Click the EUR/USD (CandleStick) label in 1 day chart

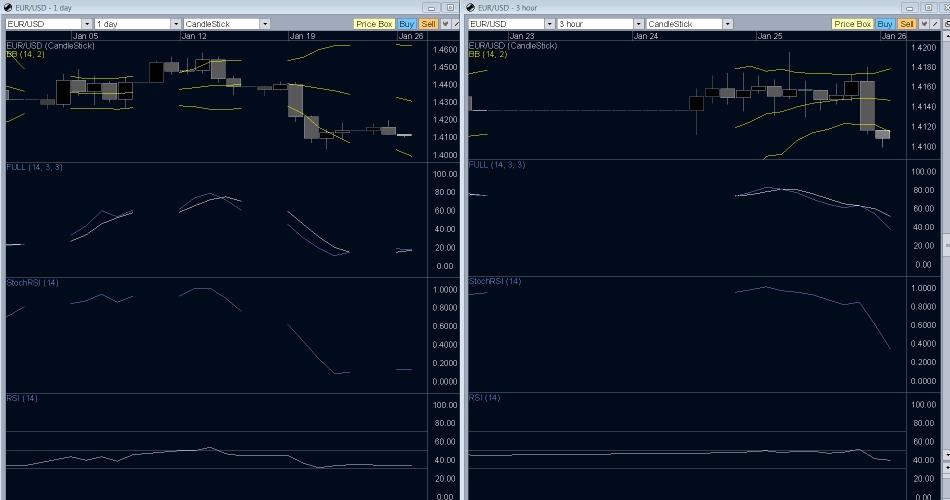[50, 45]
